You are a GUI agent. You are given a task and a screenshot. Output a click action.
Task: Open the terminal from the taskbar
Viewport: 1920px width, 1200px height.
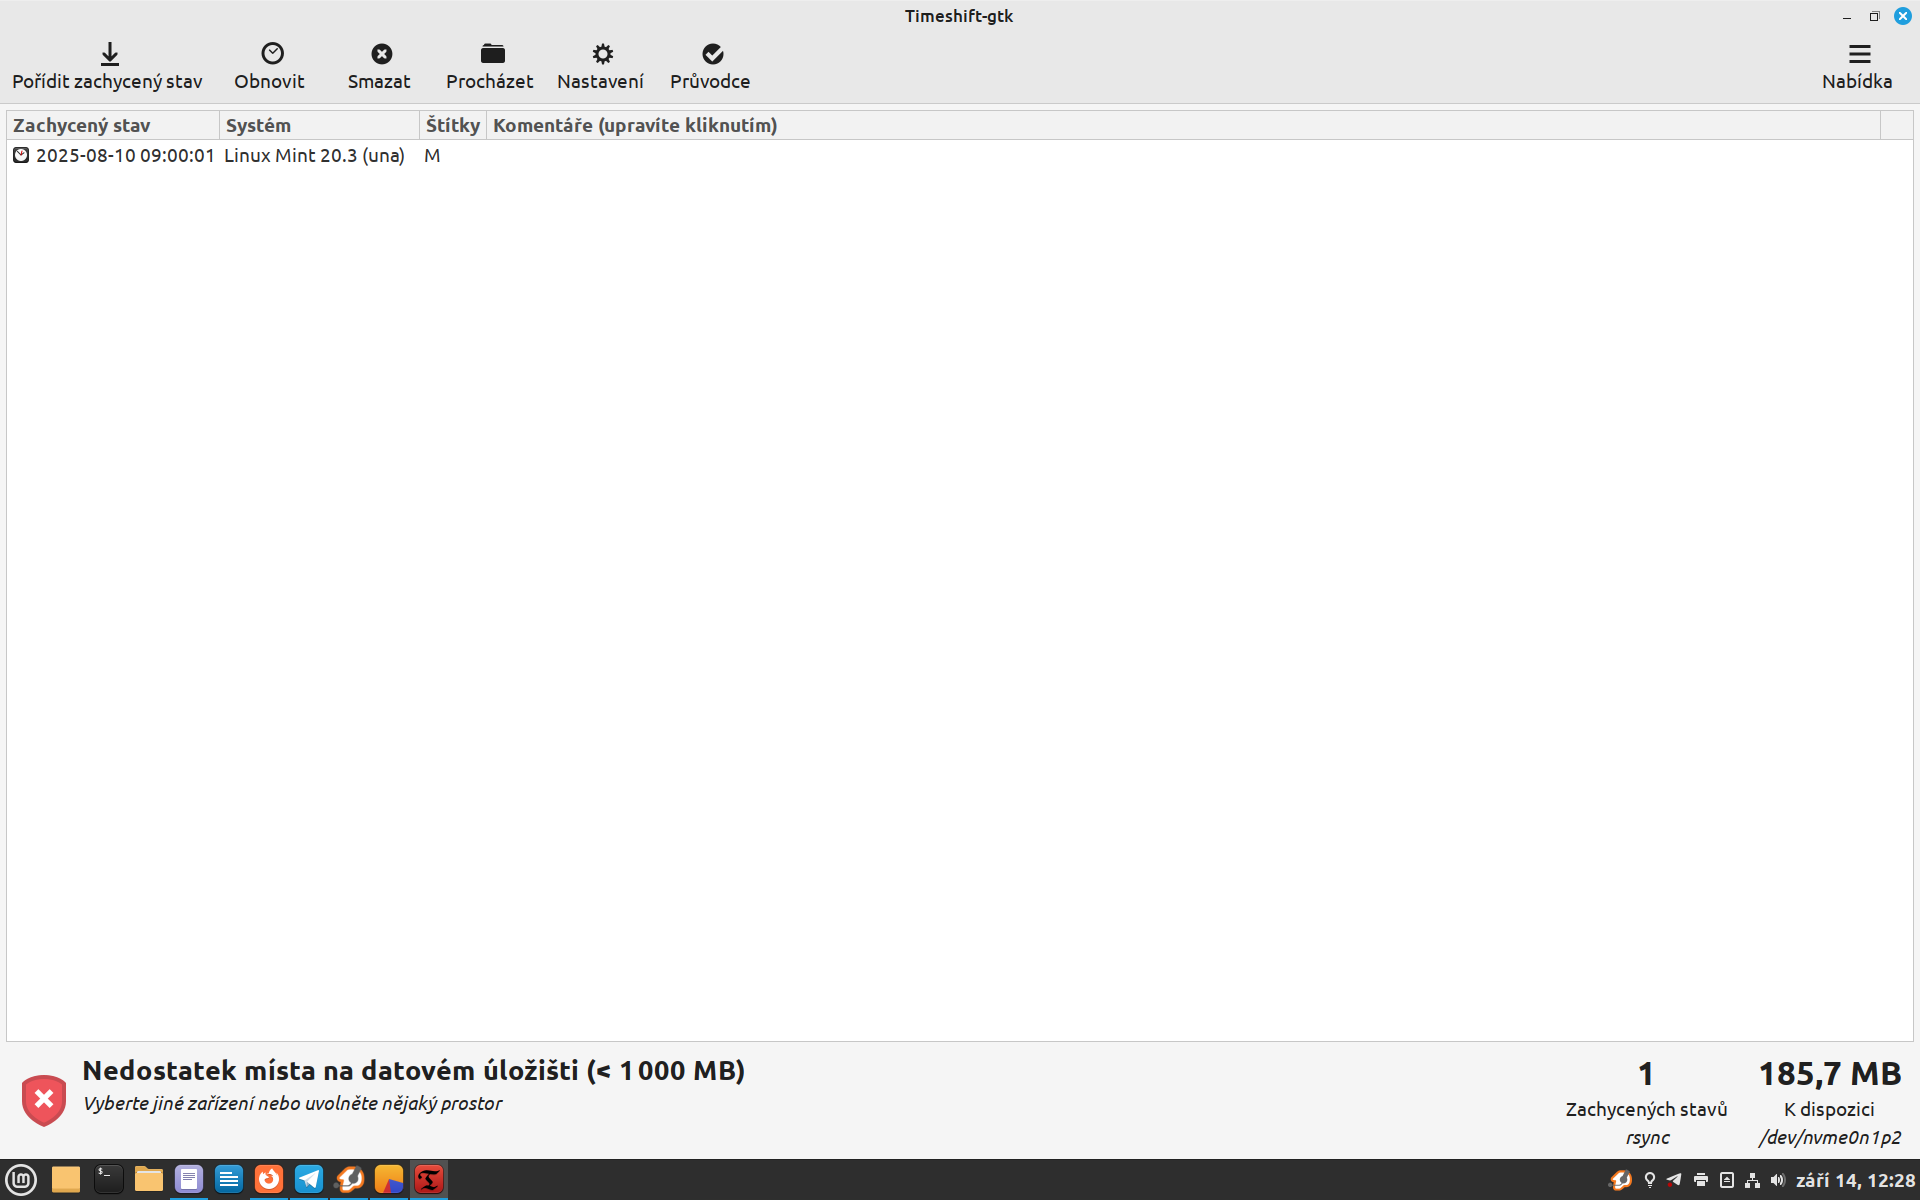(108, 1180)
